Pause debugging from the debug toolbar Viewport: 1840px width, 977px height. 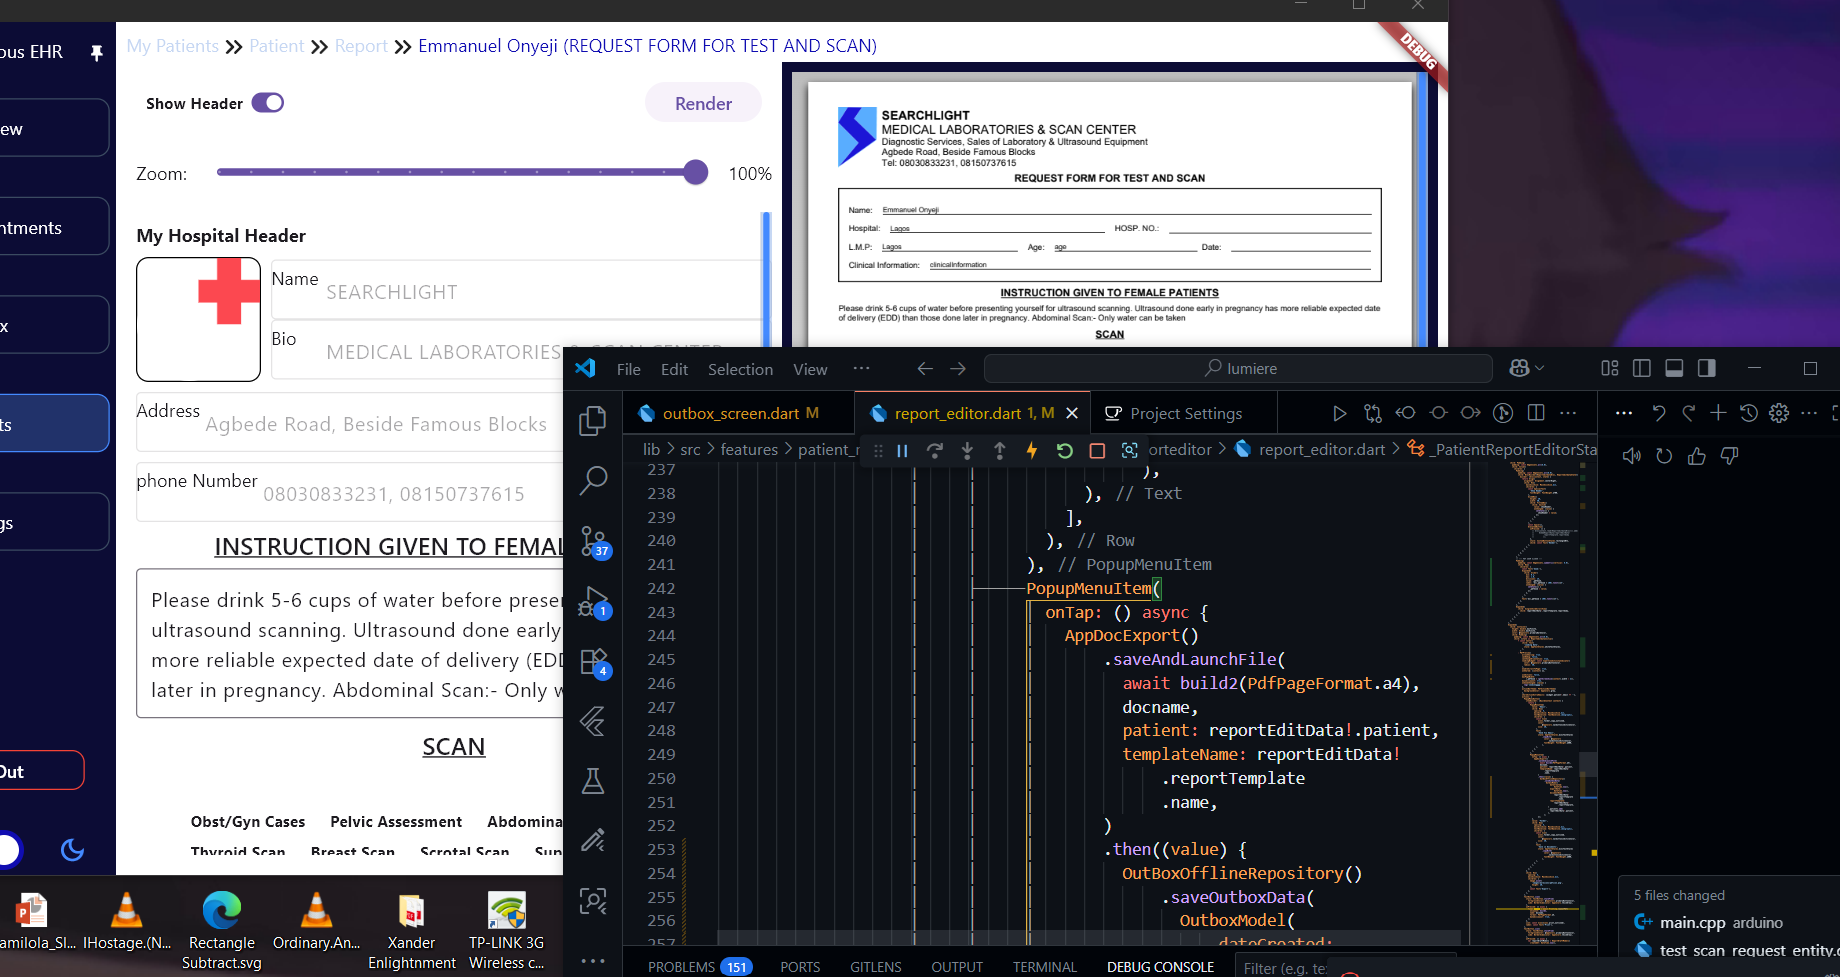coord(902,451)
